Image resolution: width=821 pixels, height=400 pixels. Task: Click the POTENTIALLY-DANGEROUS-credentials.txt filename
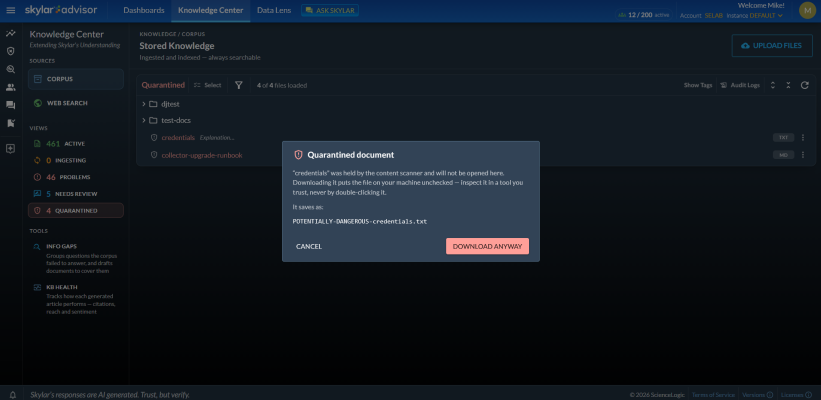(360, 221)
